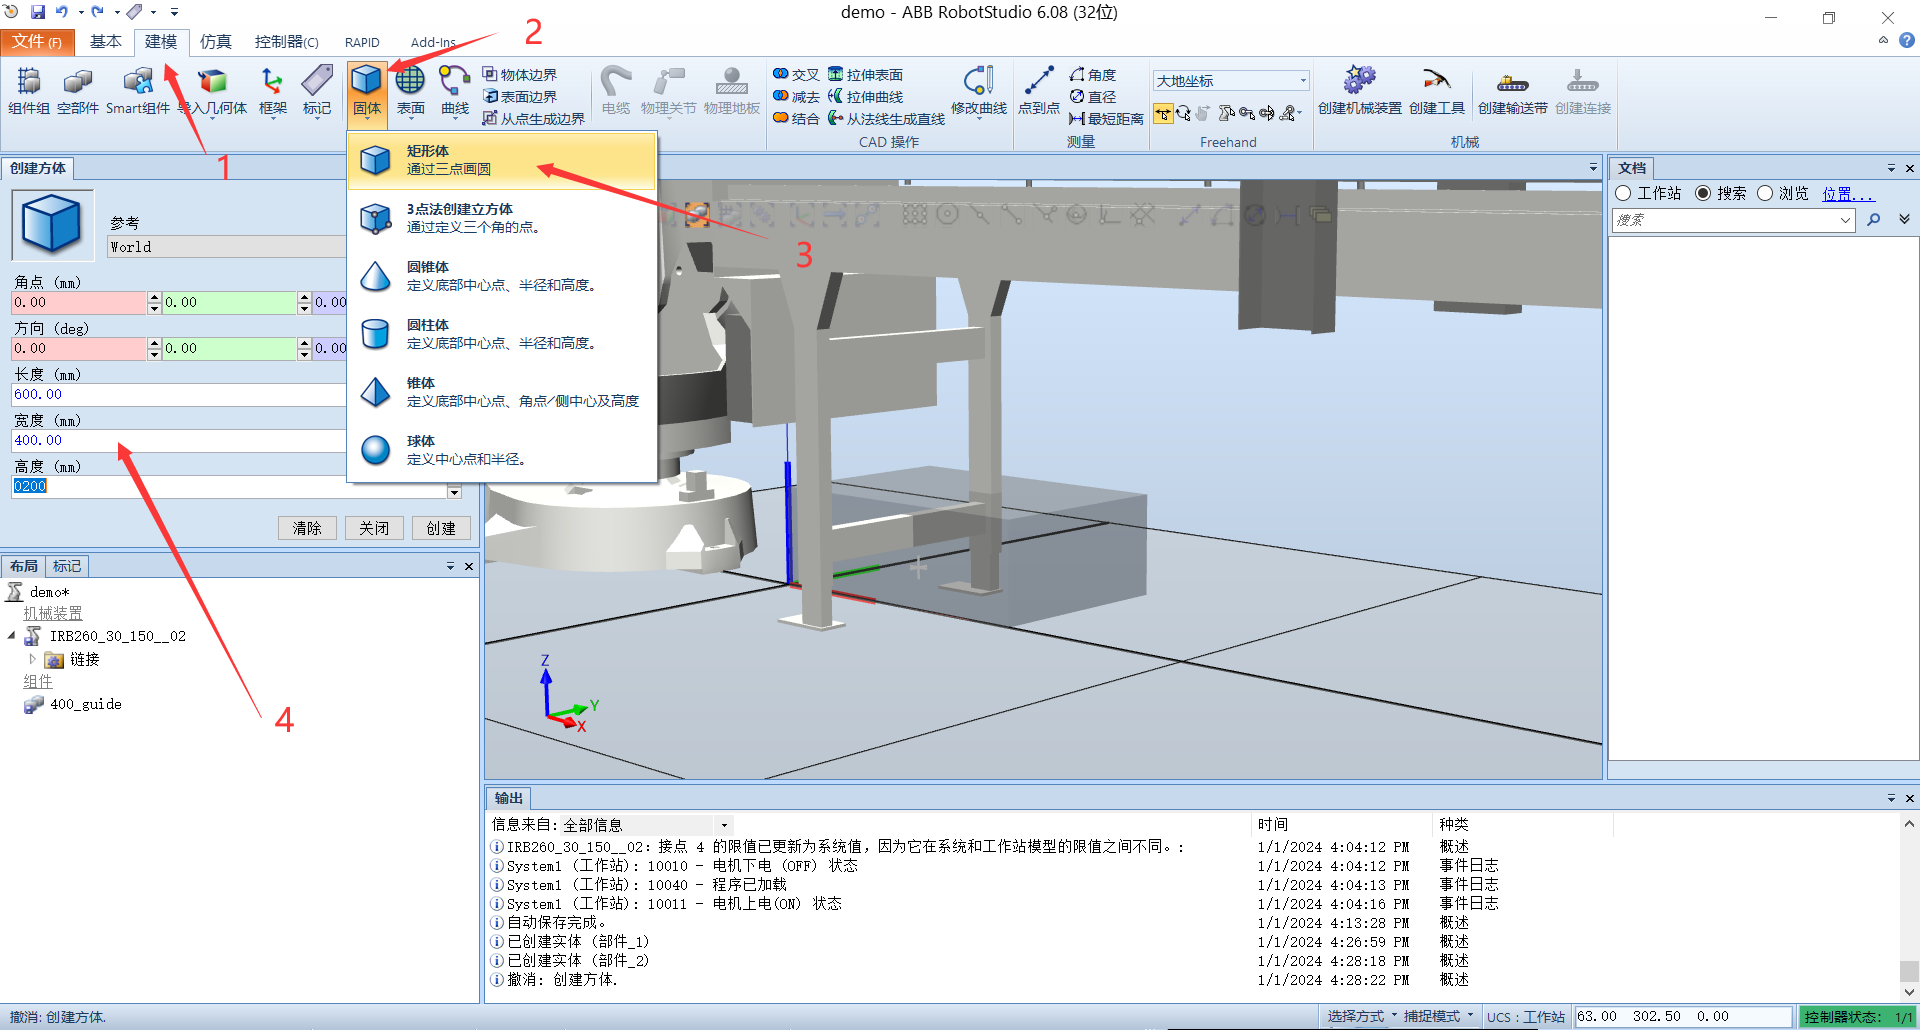Click the 创建工具 create tool icon

click(x=1437, y=90)
